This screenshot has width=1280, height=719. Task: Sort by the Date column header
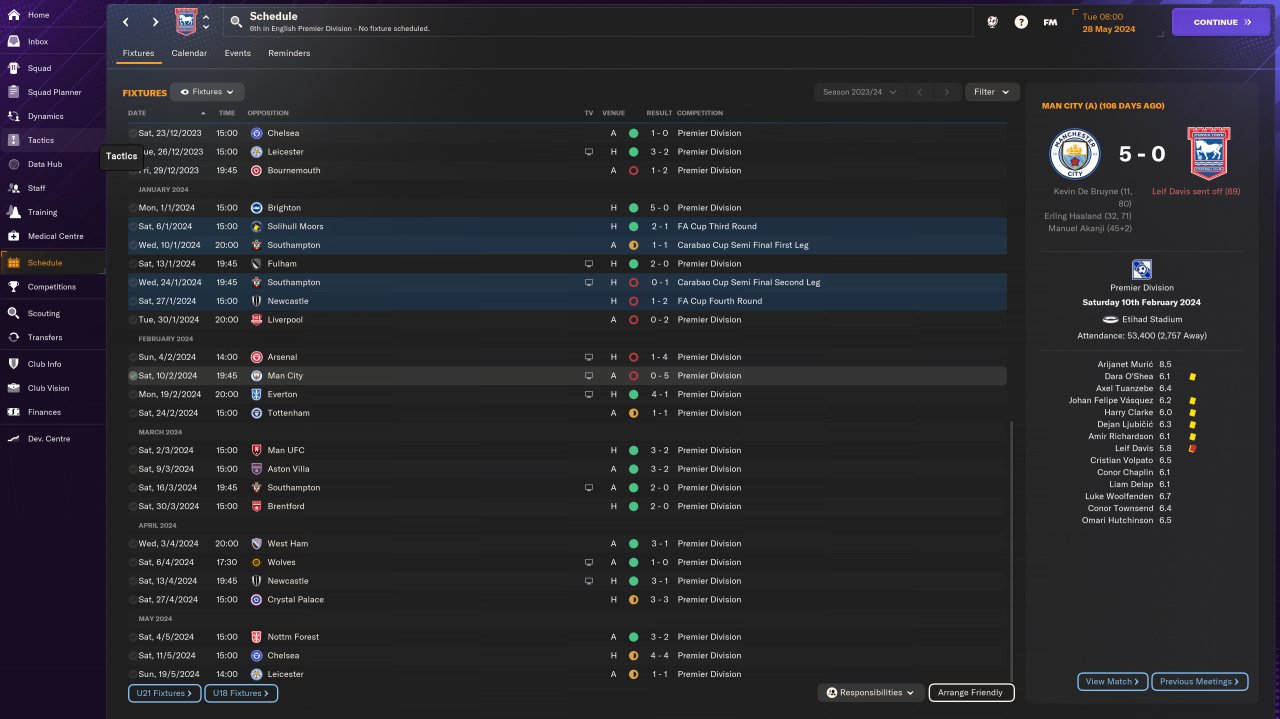[x=137, y=113]
